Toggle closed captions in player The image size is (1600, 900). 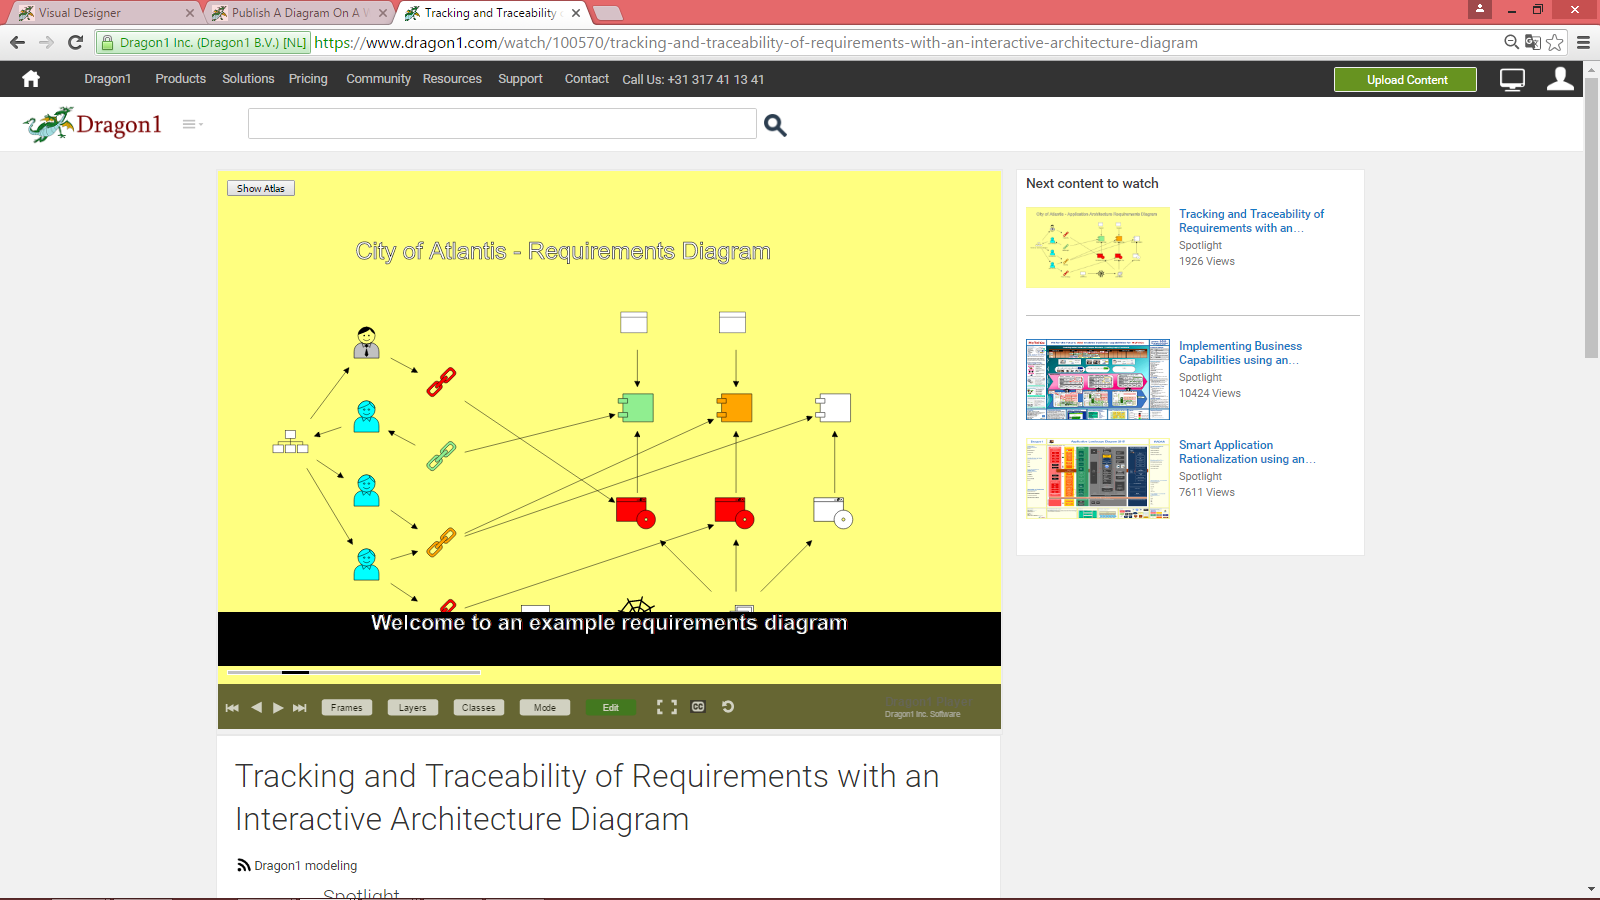pos(698,707)
